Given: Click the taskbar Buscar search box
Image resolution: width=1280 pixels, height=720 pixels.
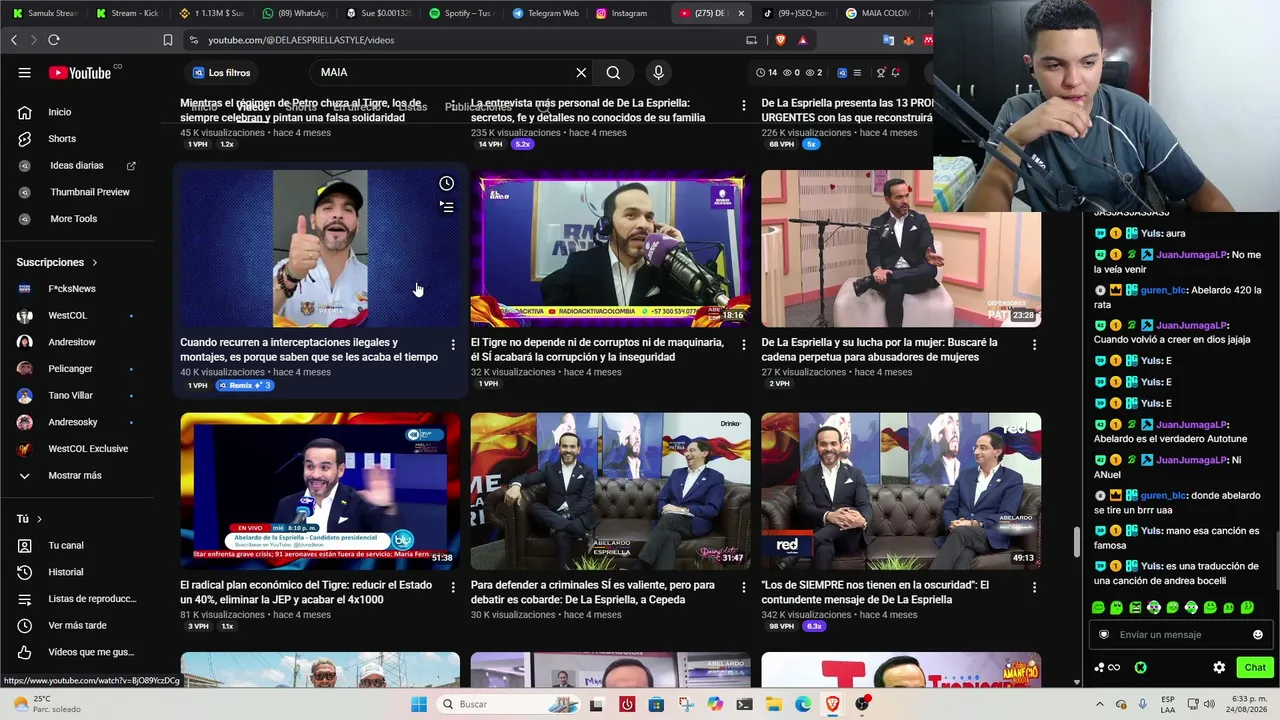Looking at the screenshot, I should [x=507, y=704].
